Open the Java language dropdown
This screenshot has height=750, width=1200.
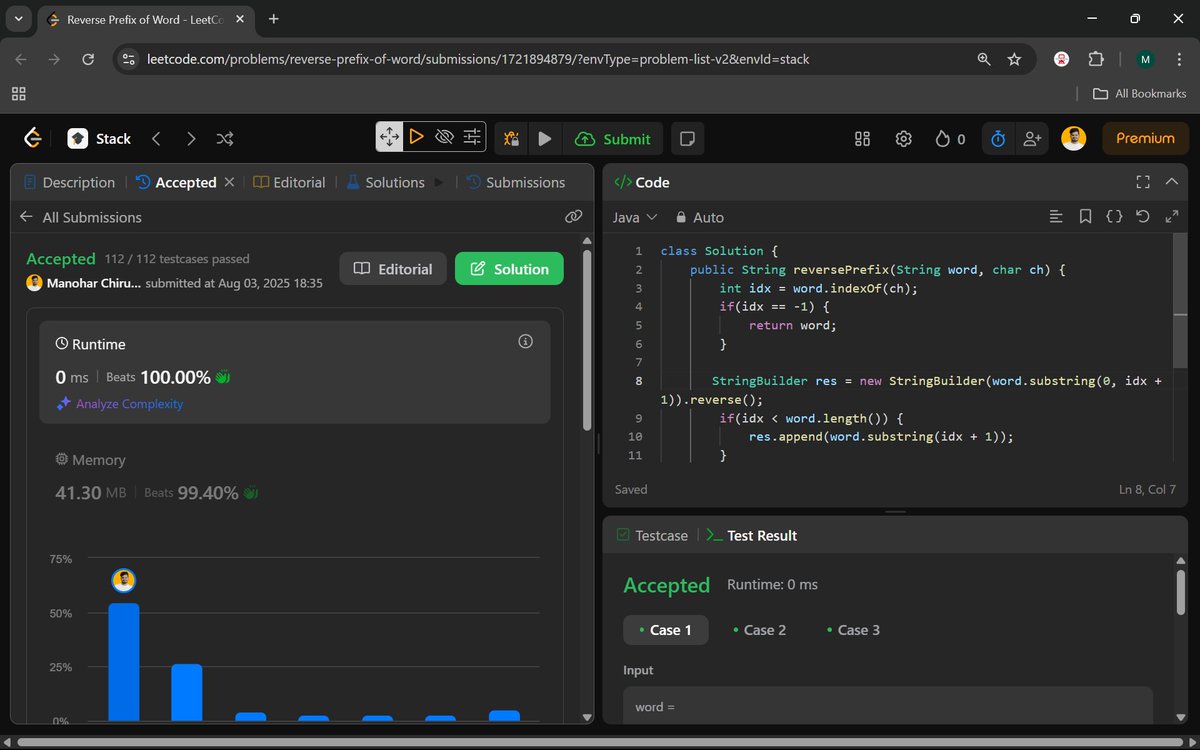pyautogui.click(x=634, y=217)
